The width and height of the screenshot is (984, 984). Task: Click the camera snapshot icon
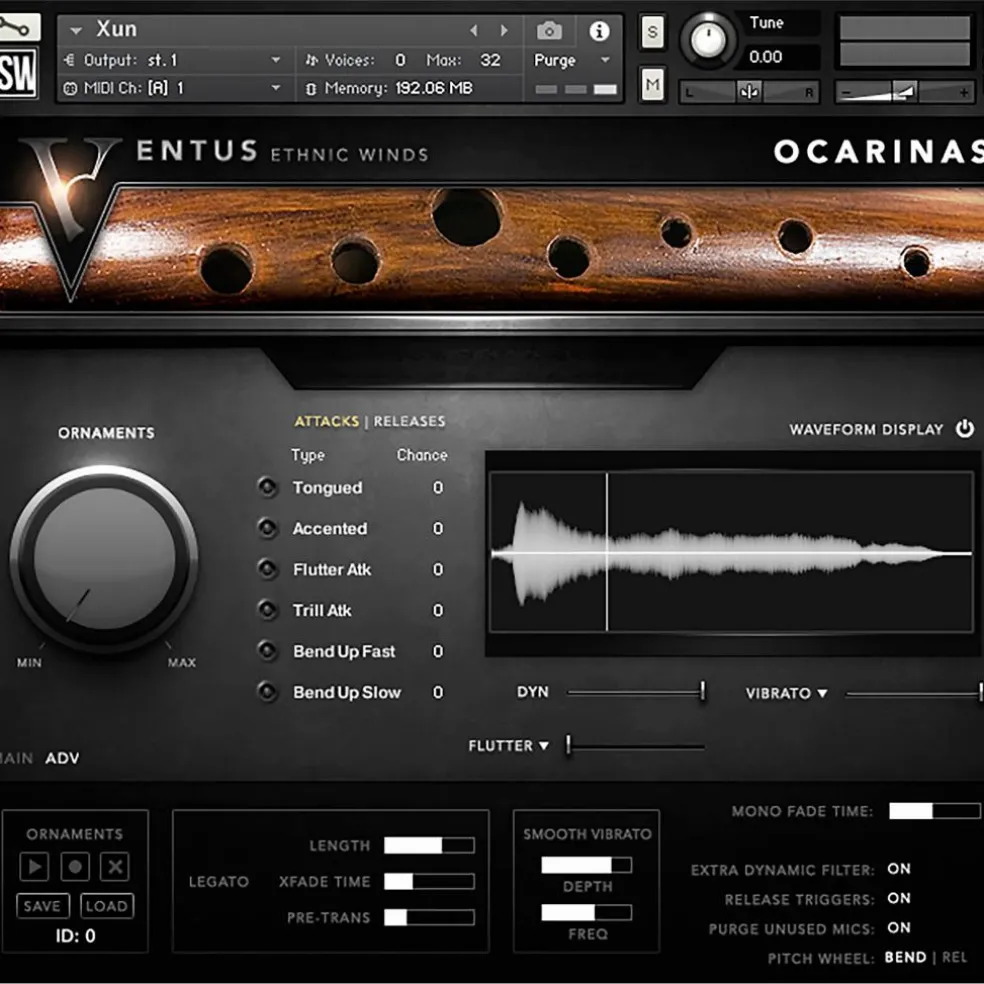pyautogui.click(x=549, y=30)
